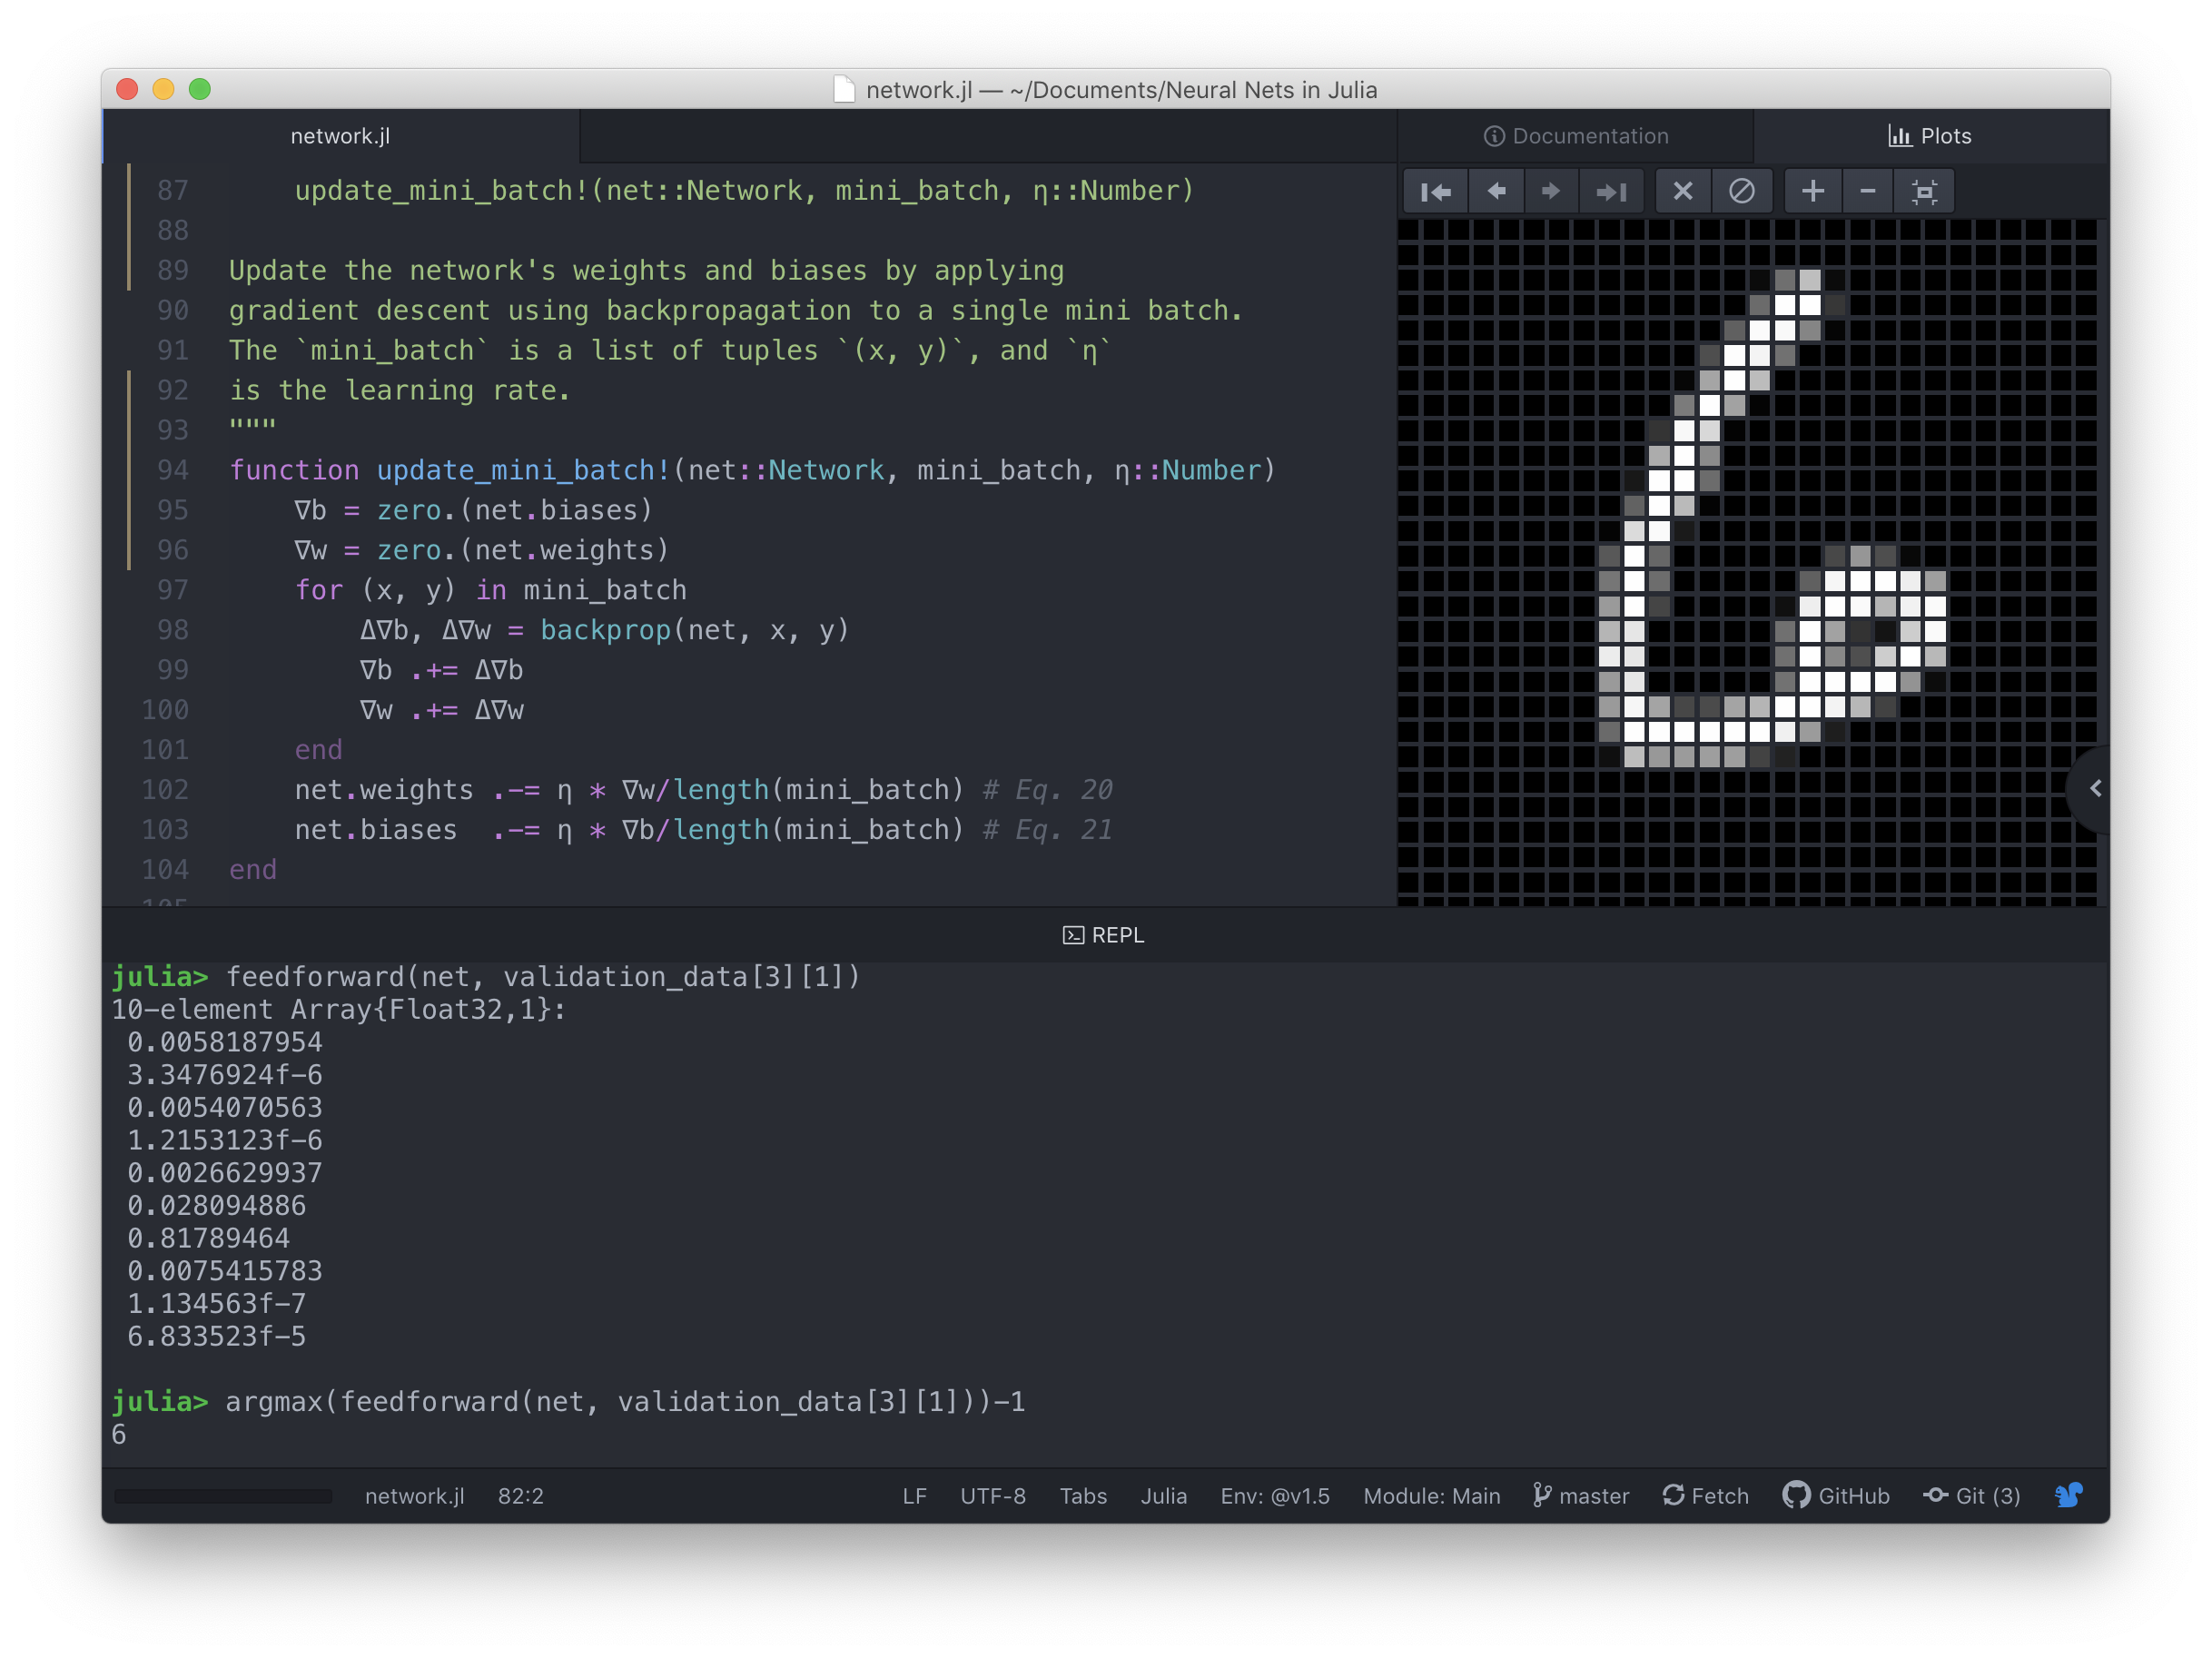
Task: Jump to the last plot
Action: click(x=1610, y=191)
